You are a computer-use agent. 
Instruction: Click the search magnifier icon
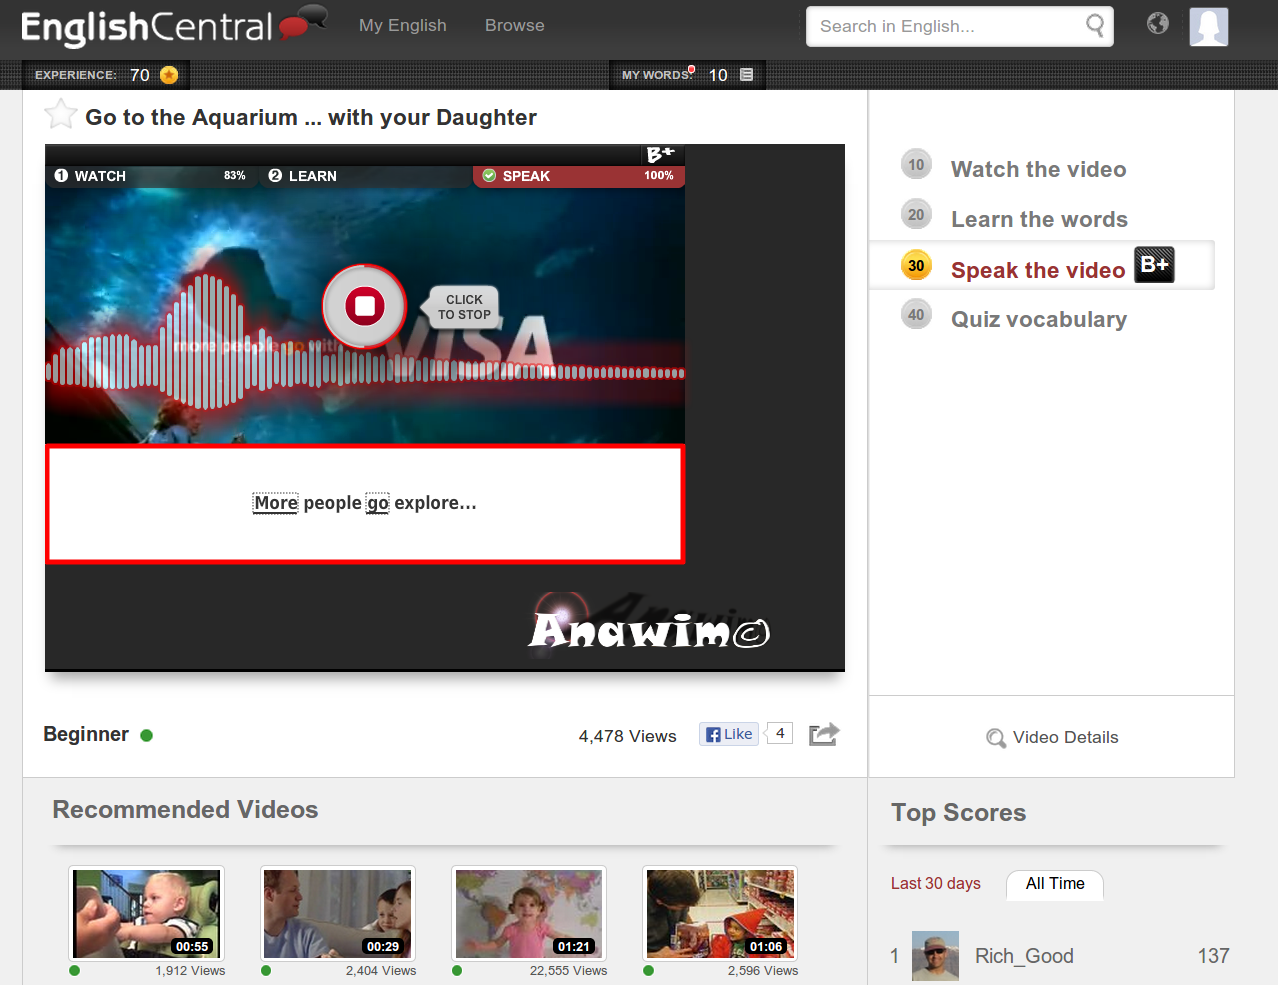(x=1096, y=26)
